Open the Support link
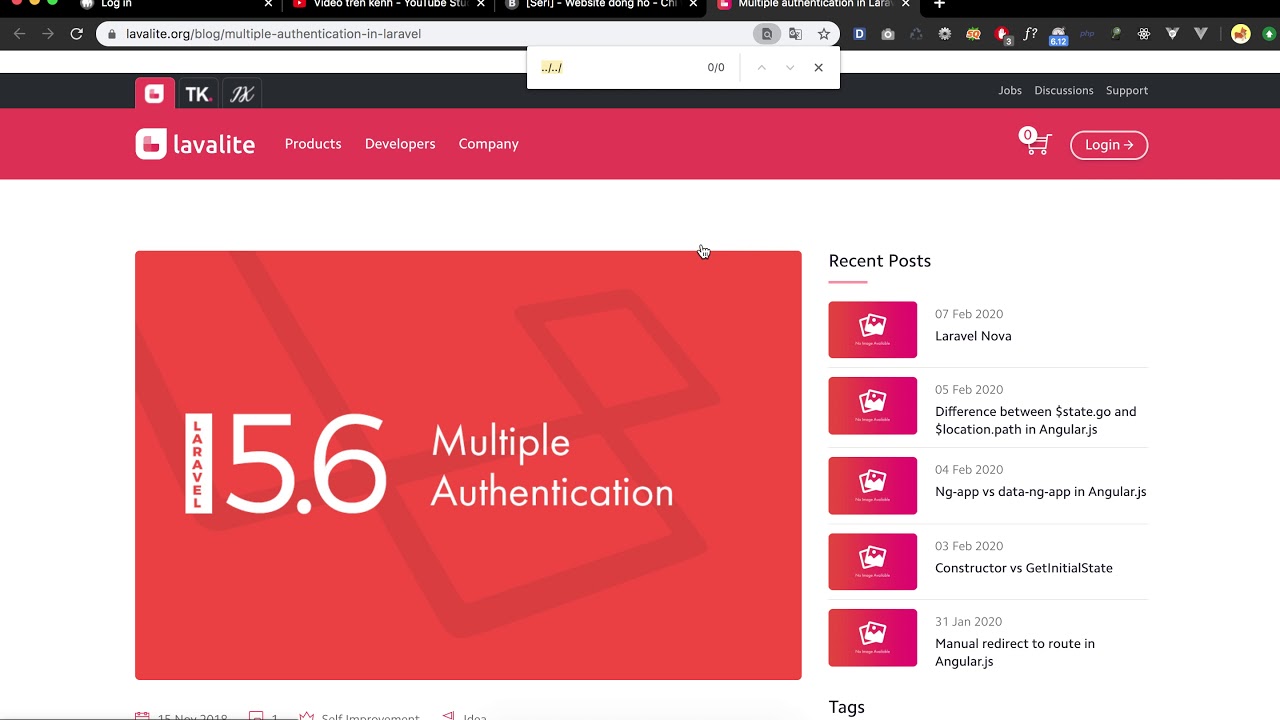 coord(1127,90)
